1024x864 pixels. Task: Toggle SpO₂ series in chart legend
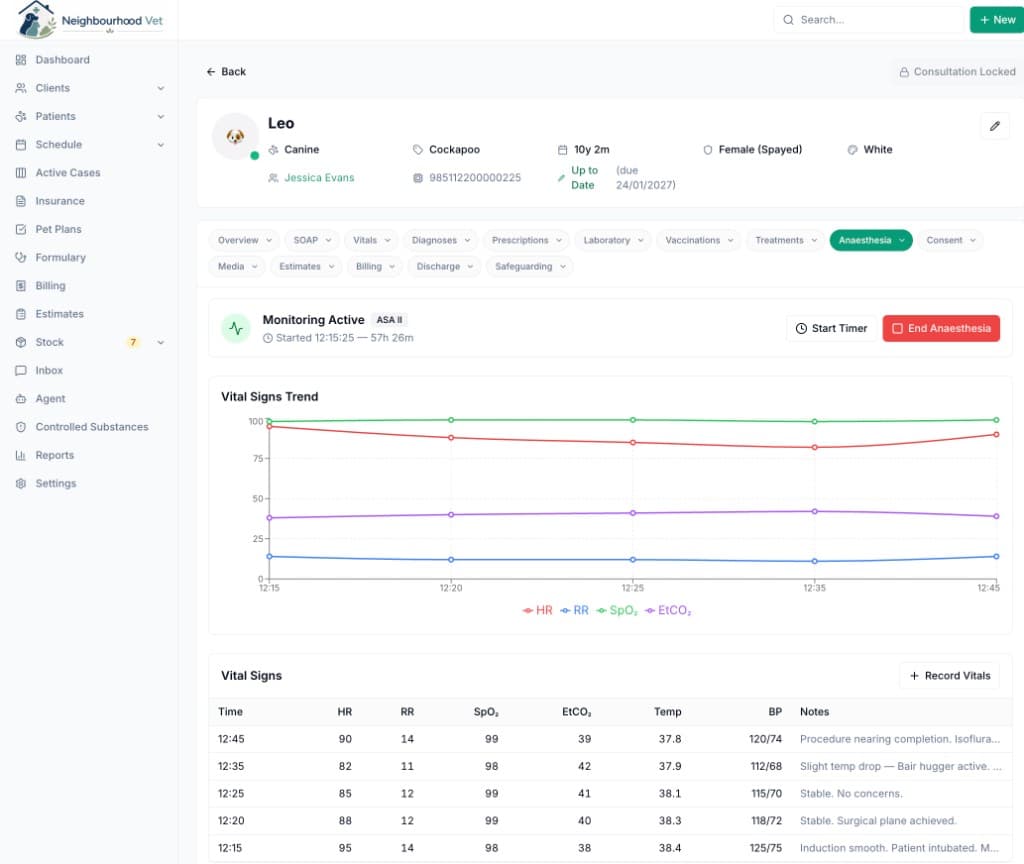click(616, 610)
